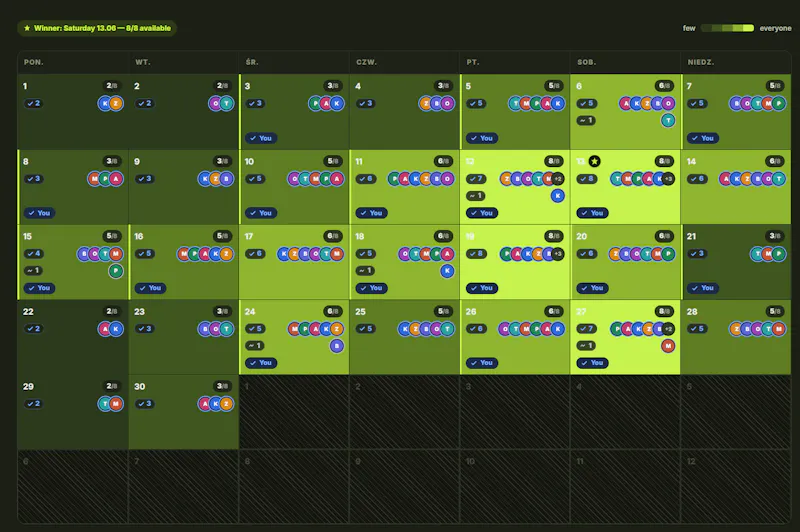This screenshot has width=800, height=532.
Task: Toggle the You badge on day 13
Action: pos(592,213)
